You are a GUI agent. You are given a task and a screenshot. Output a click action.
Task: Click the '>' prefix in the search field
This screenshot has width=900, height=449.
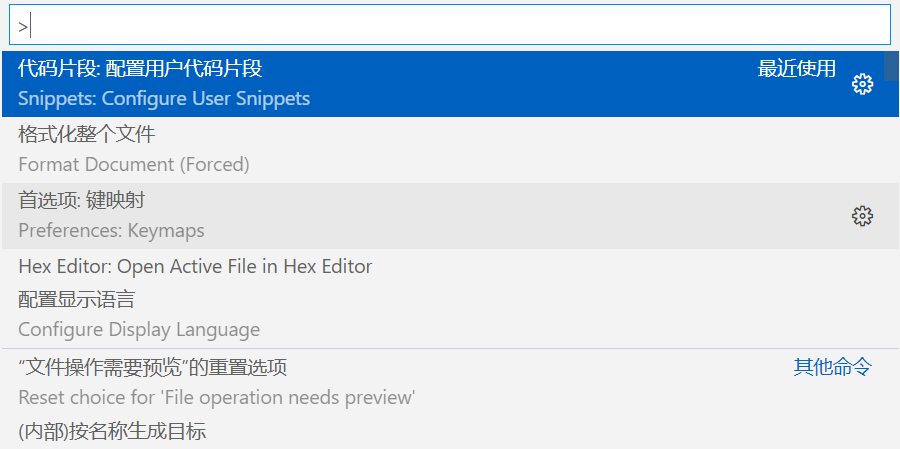pyautogui.click(x=23, y=26)
